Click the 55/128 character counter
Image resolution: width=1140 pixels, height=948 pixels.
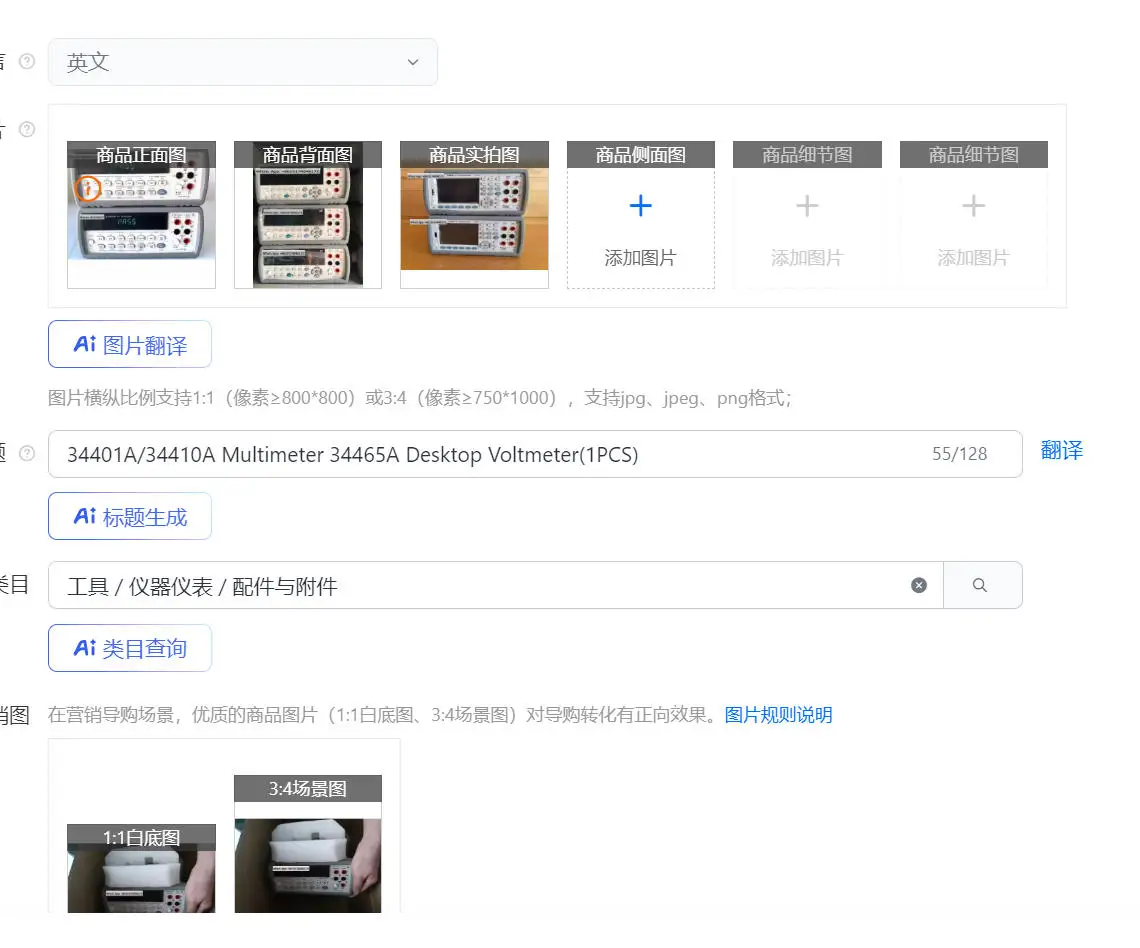point(960,454)
